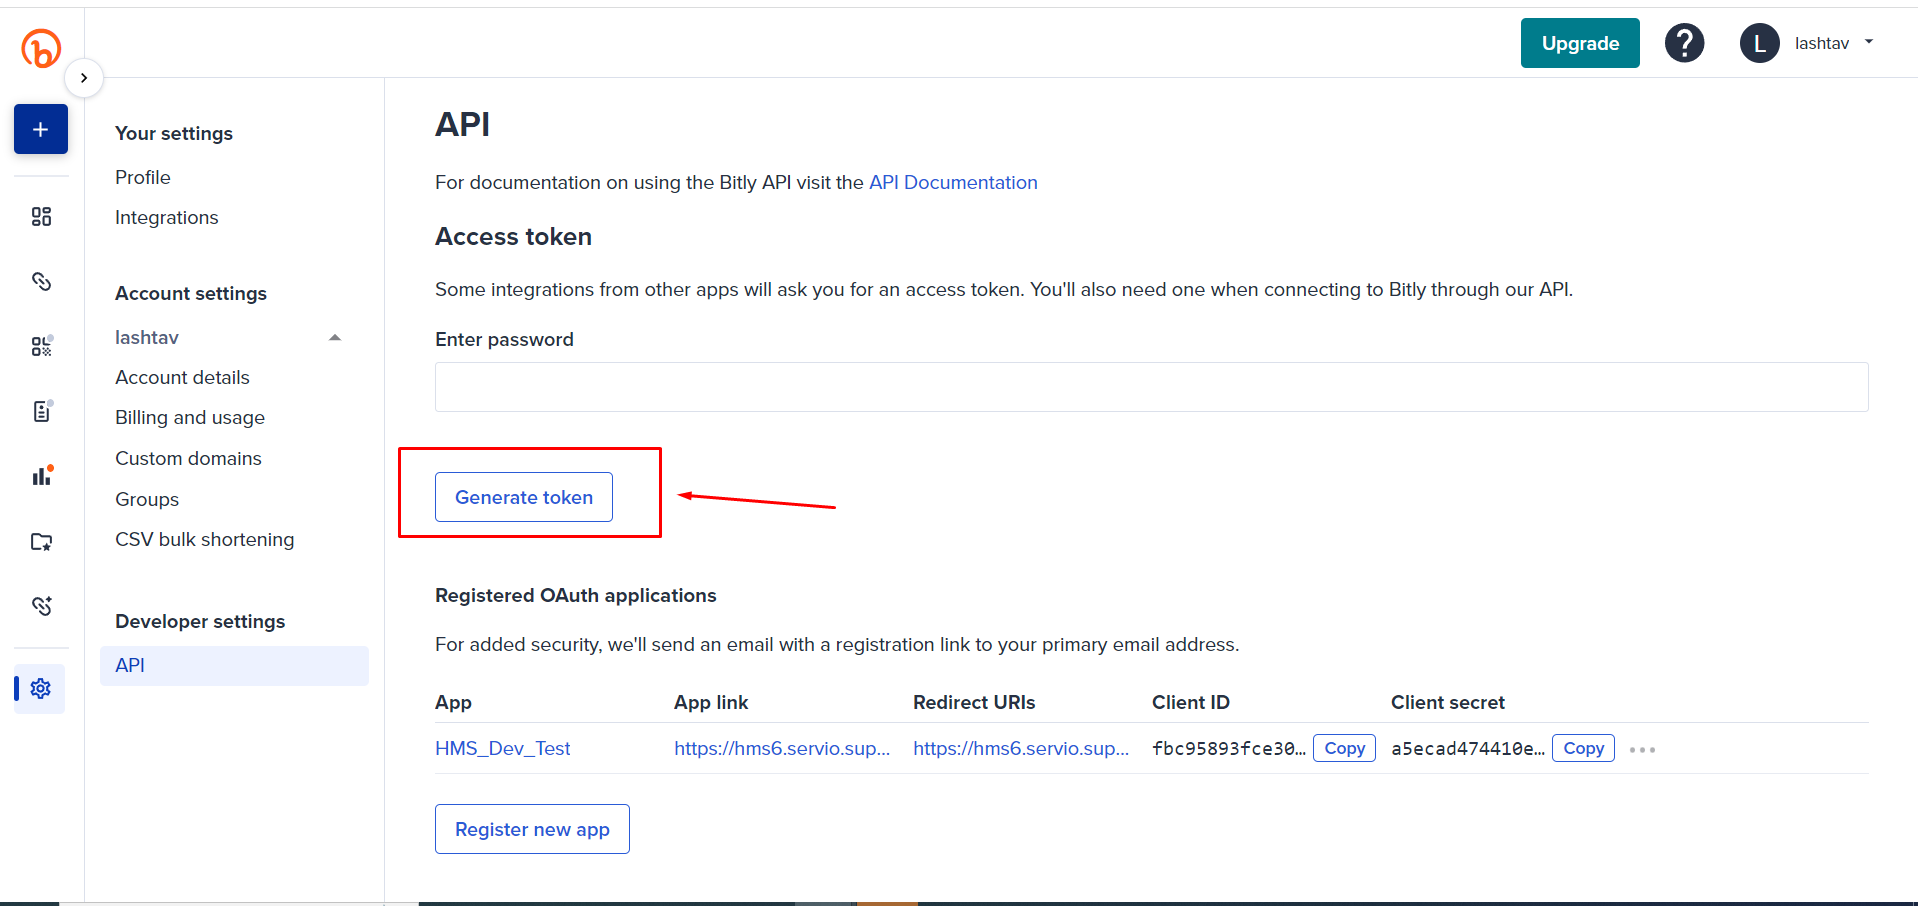Click the Enter password input field
This screenshot has width=1918, height=906.
(x=1150, y=387)
